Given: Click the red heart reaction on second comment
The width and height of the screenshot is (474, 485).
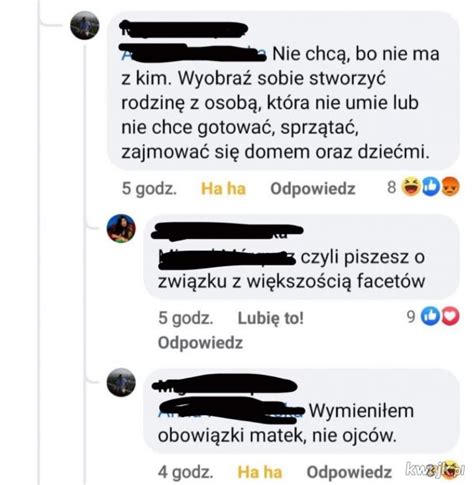Looking at the screenshot, I should point(450,316).
